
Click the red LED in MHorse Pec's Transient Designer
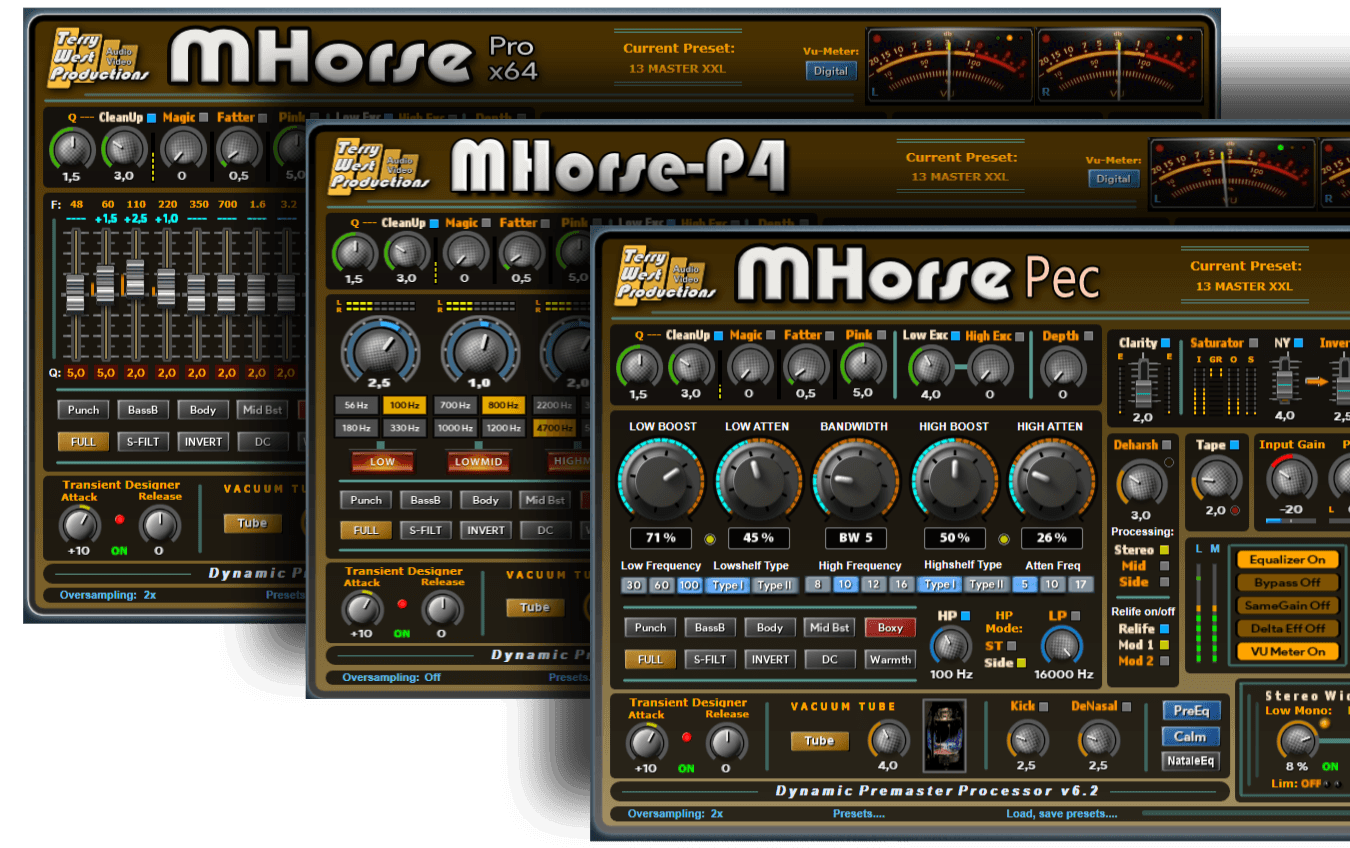pos(687,737)
